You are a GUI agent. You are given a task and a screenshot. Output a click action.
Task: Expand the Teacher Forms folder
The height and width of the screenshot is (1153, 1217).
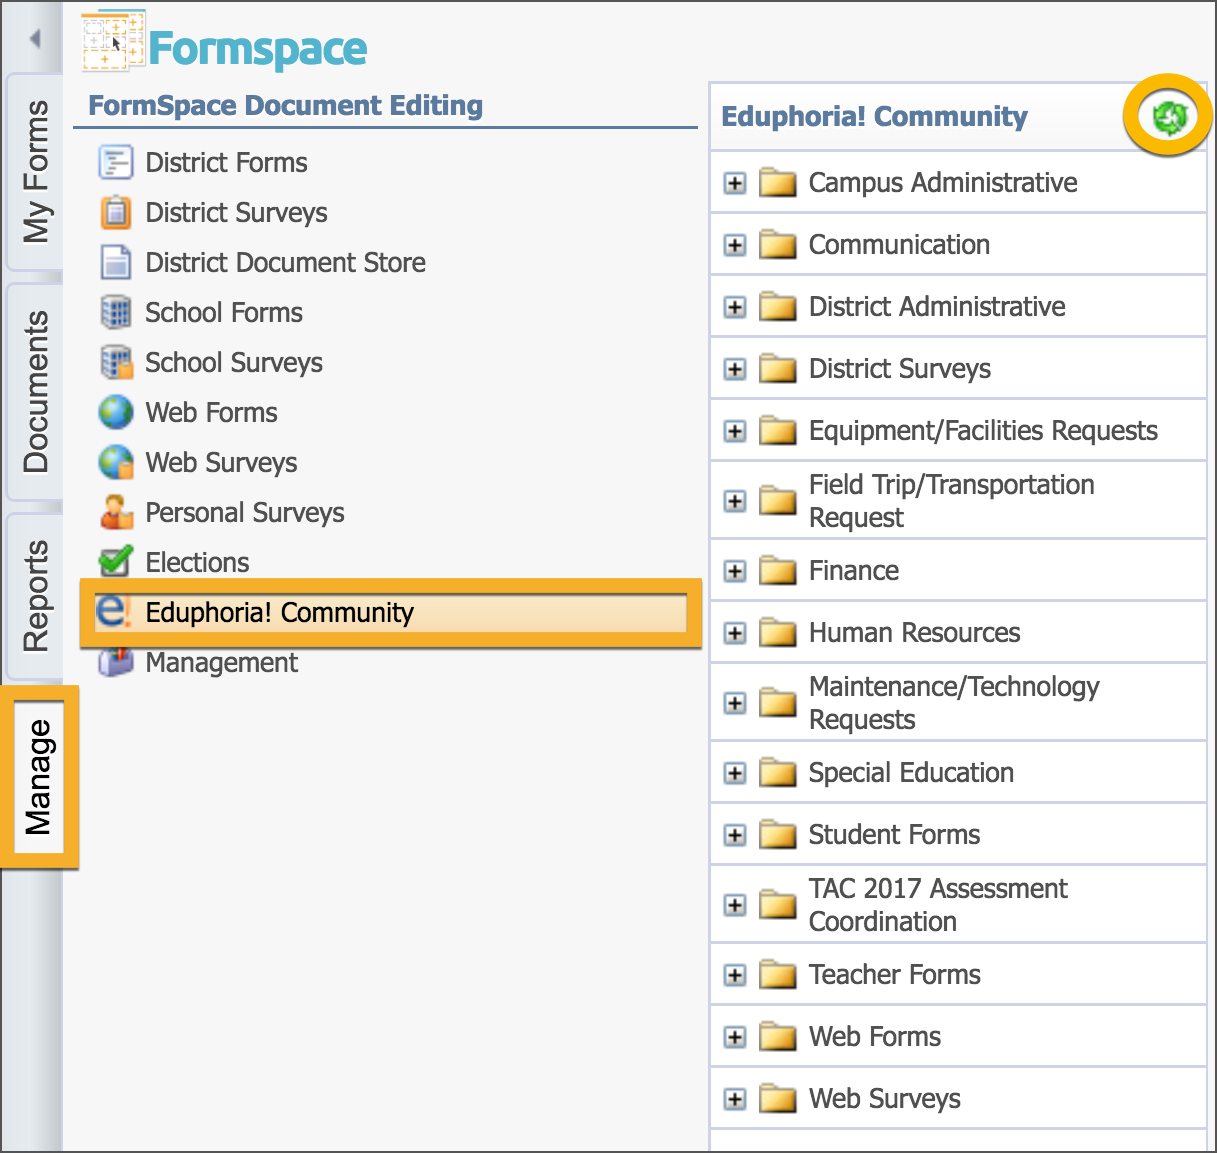[x=735, y=975]
